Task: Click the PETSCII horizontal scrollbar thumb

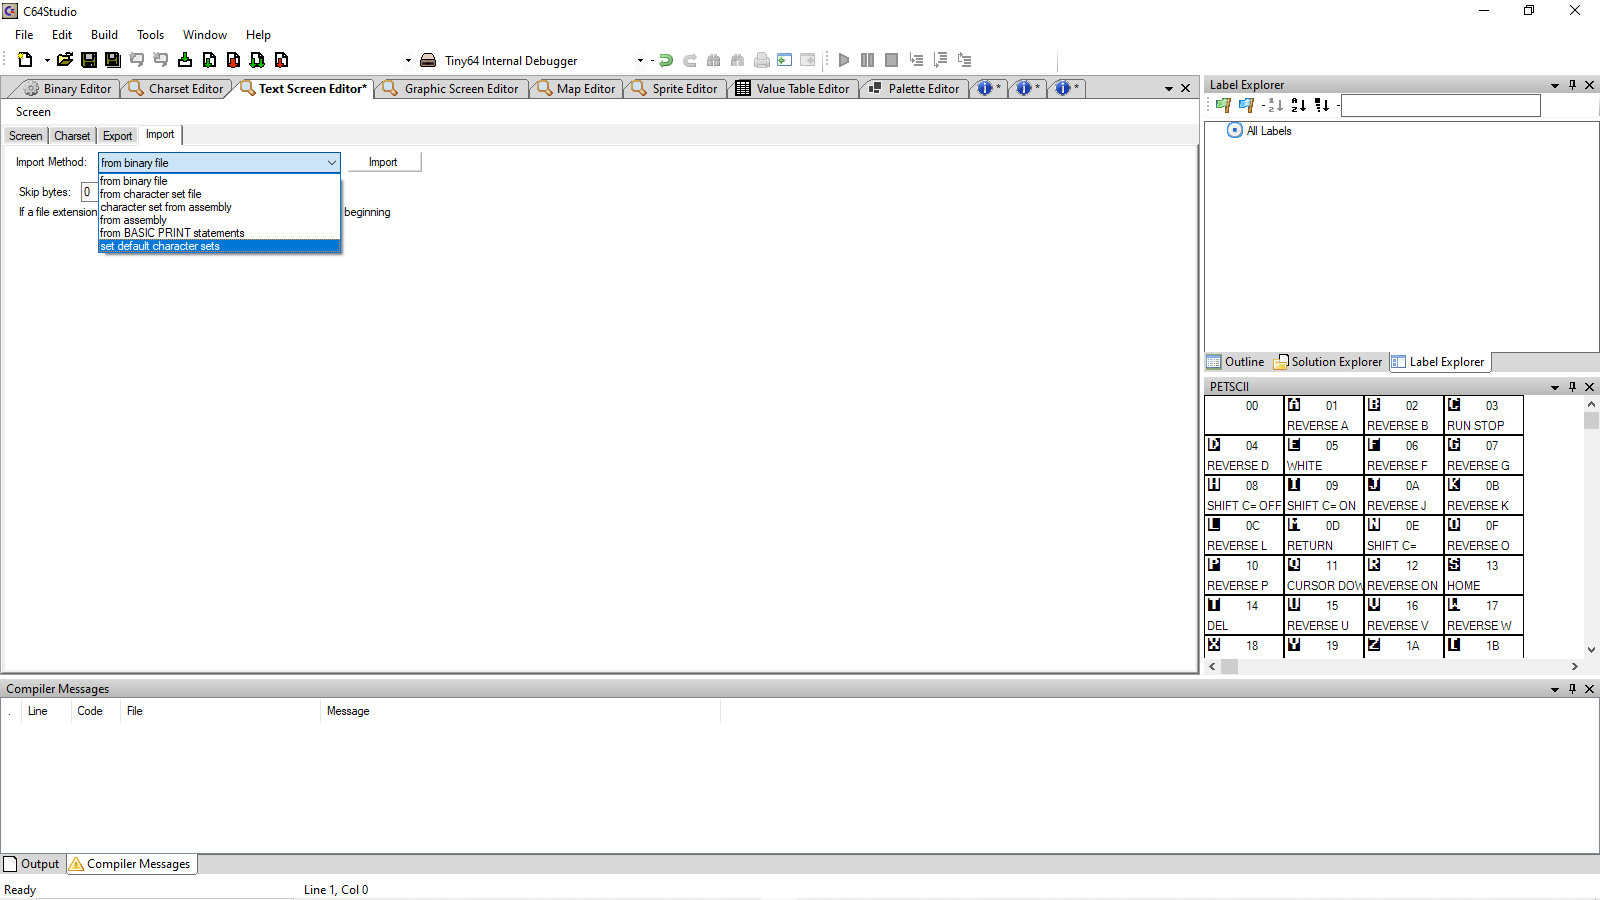Action: click(1229, 666)
